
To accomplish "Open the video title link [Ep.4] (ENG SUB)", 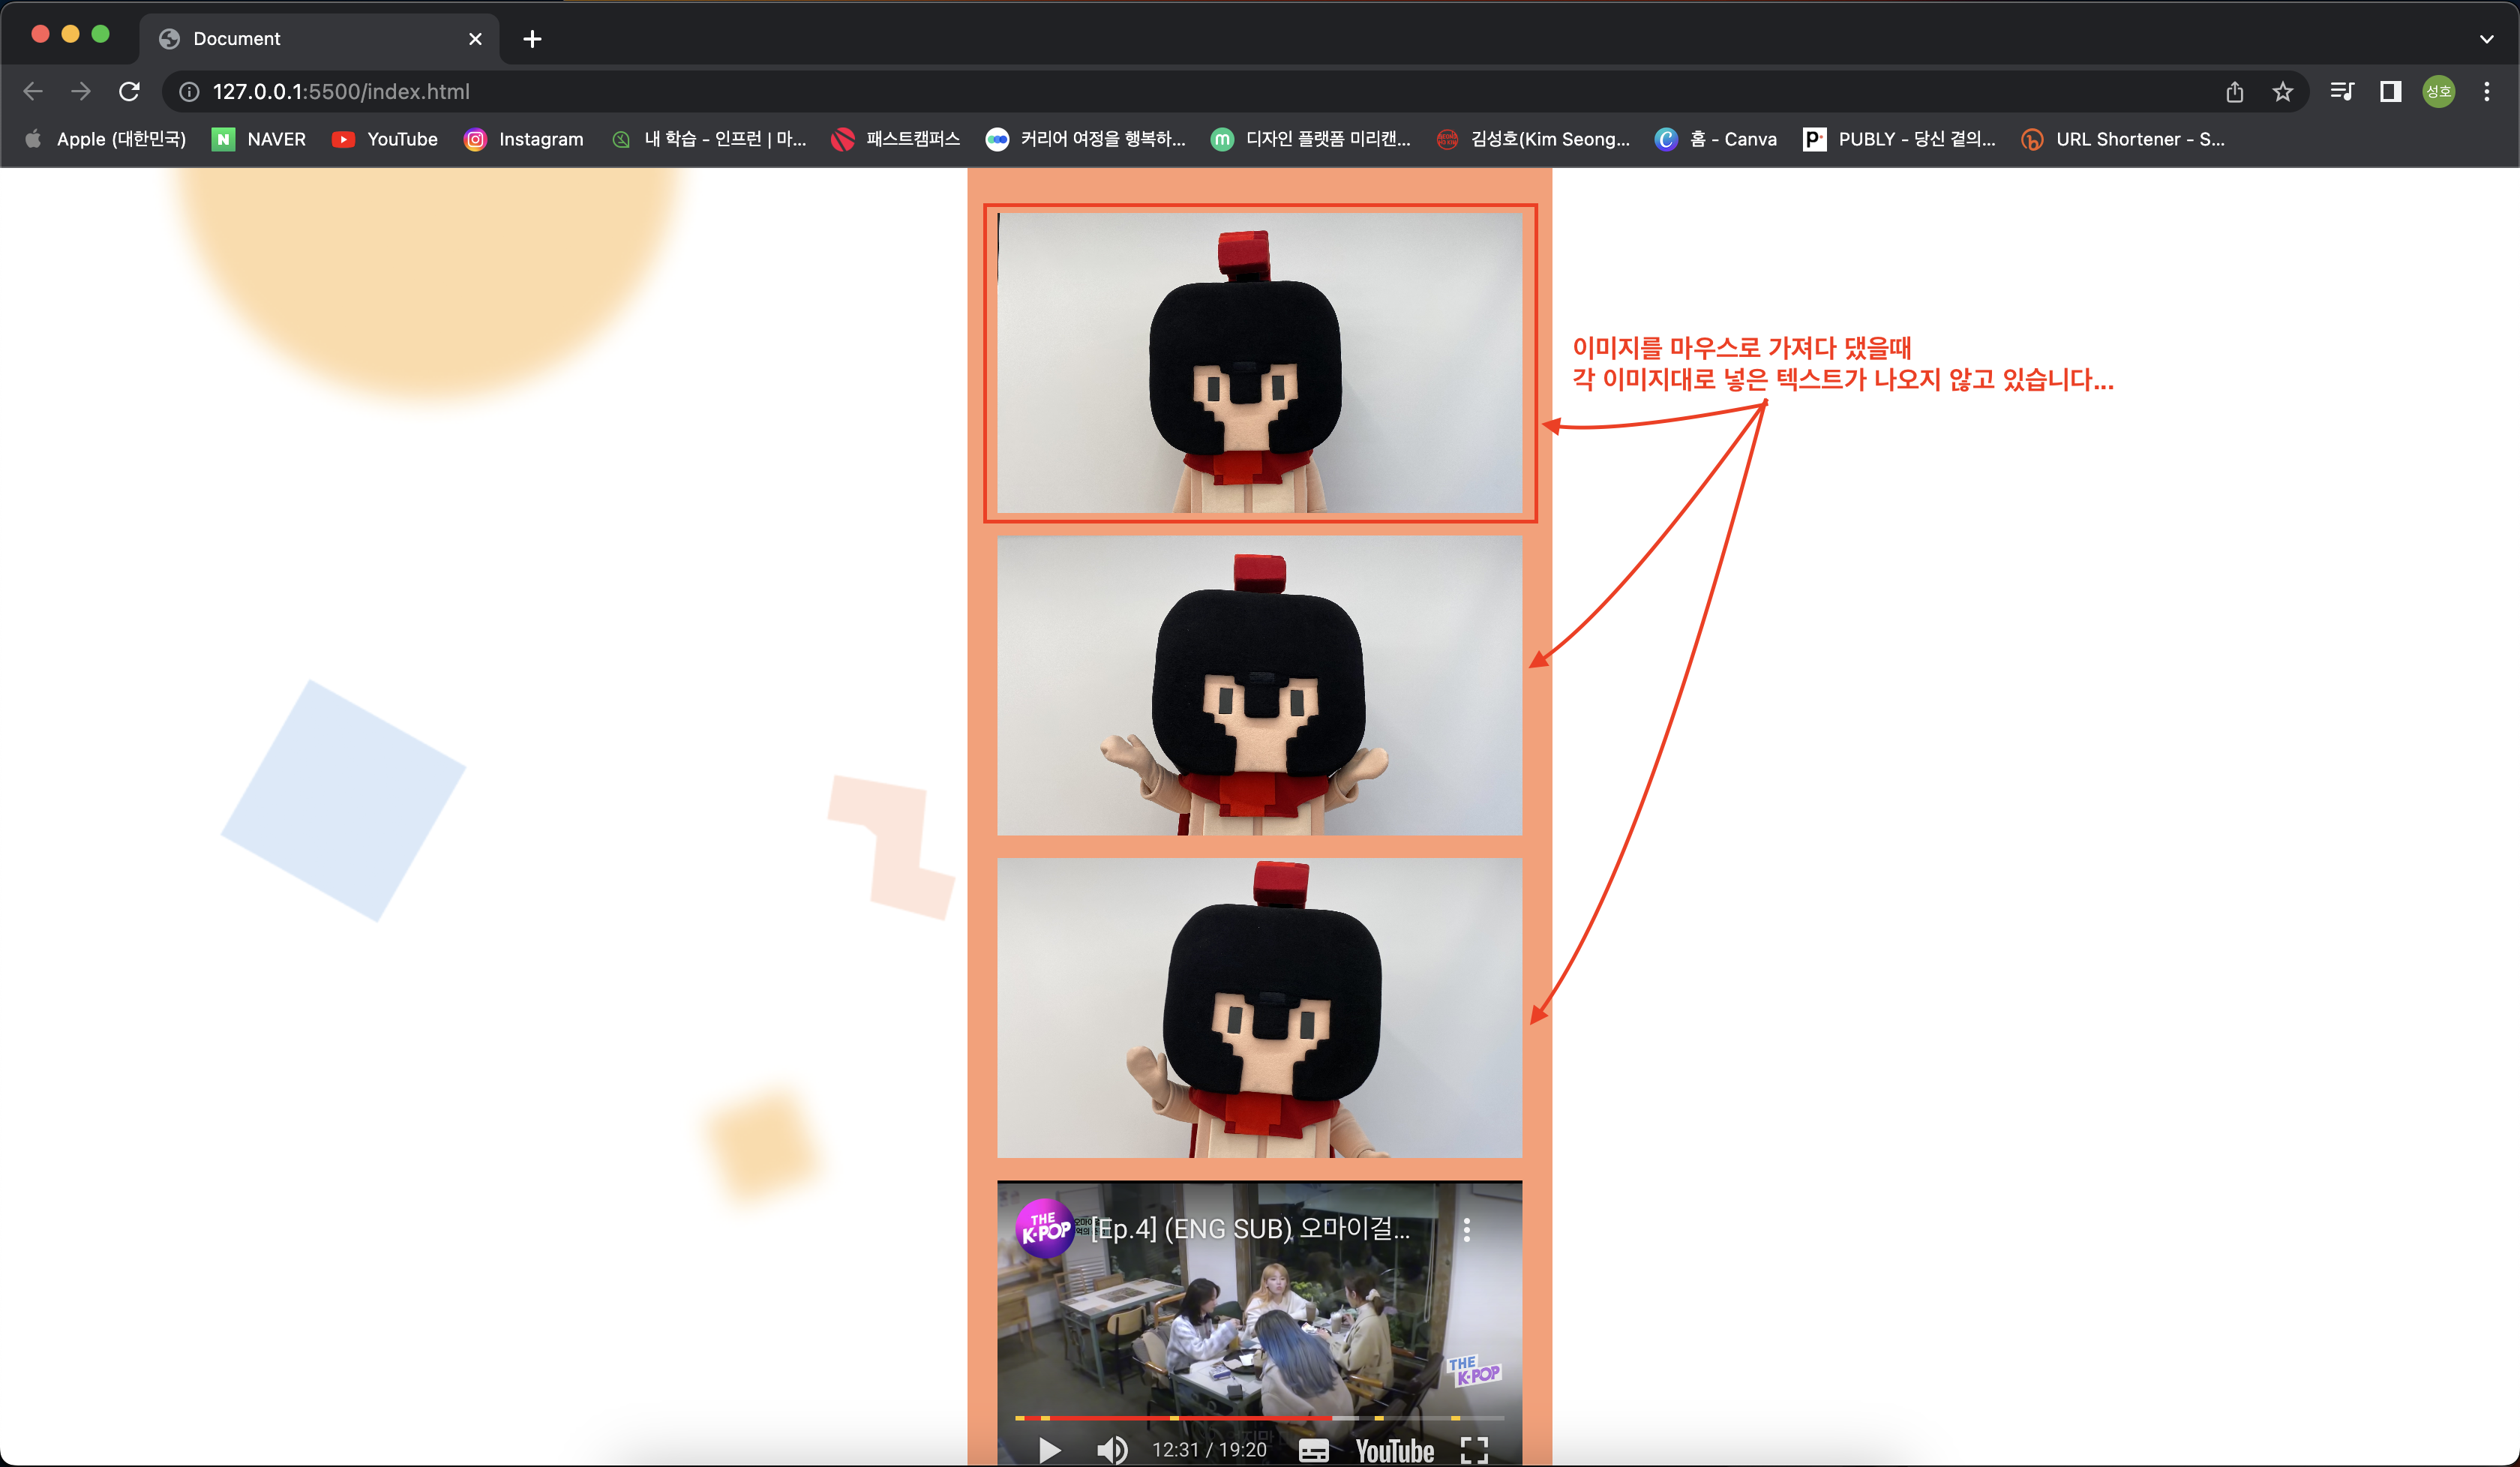I will click(1250, 1228).
